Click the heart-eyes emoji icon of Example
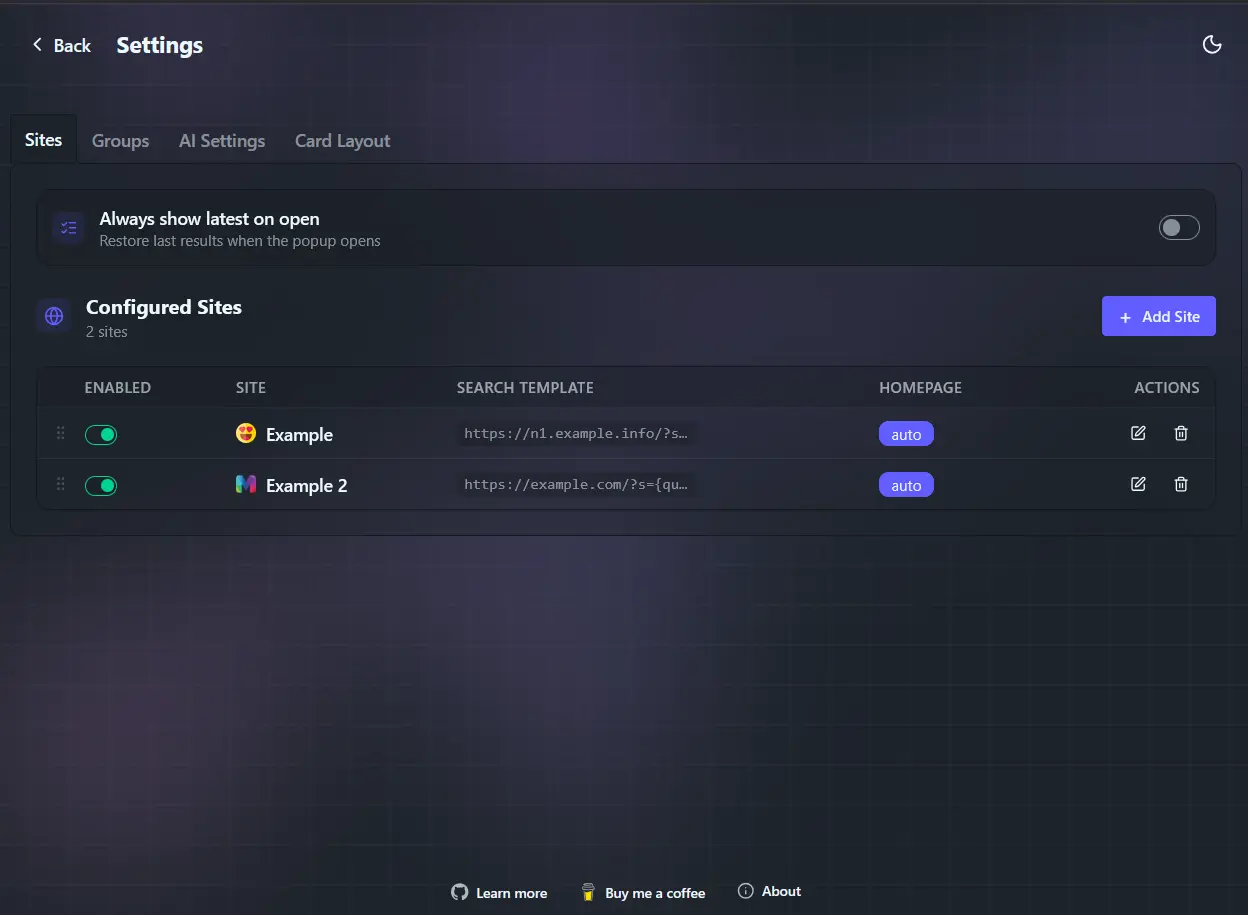1248x915 pixels. (x=246, y=433)
